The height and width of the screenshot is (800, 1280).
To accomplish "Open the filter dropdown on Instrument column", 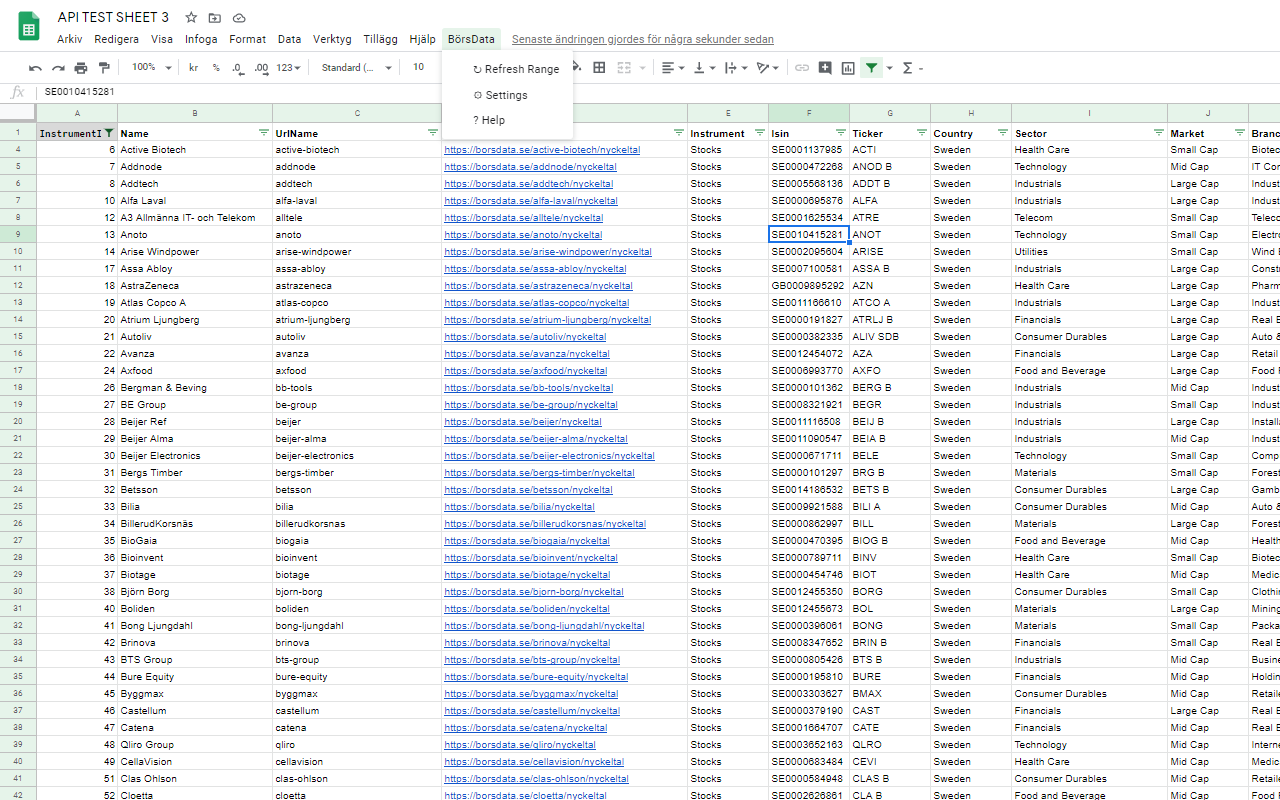I will tap(760, 133).
